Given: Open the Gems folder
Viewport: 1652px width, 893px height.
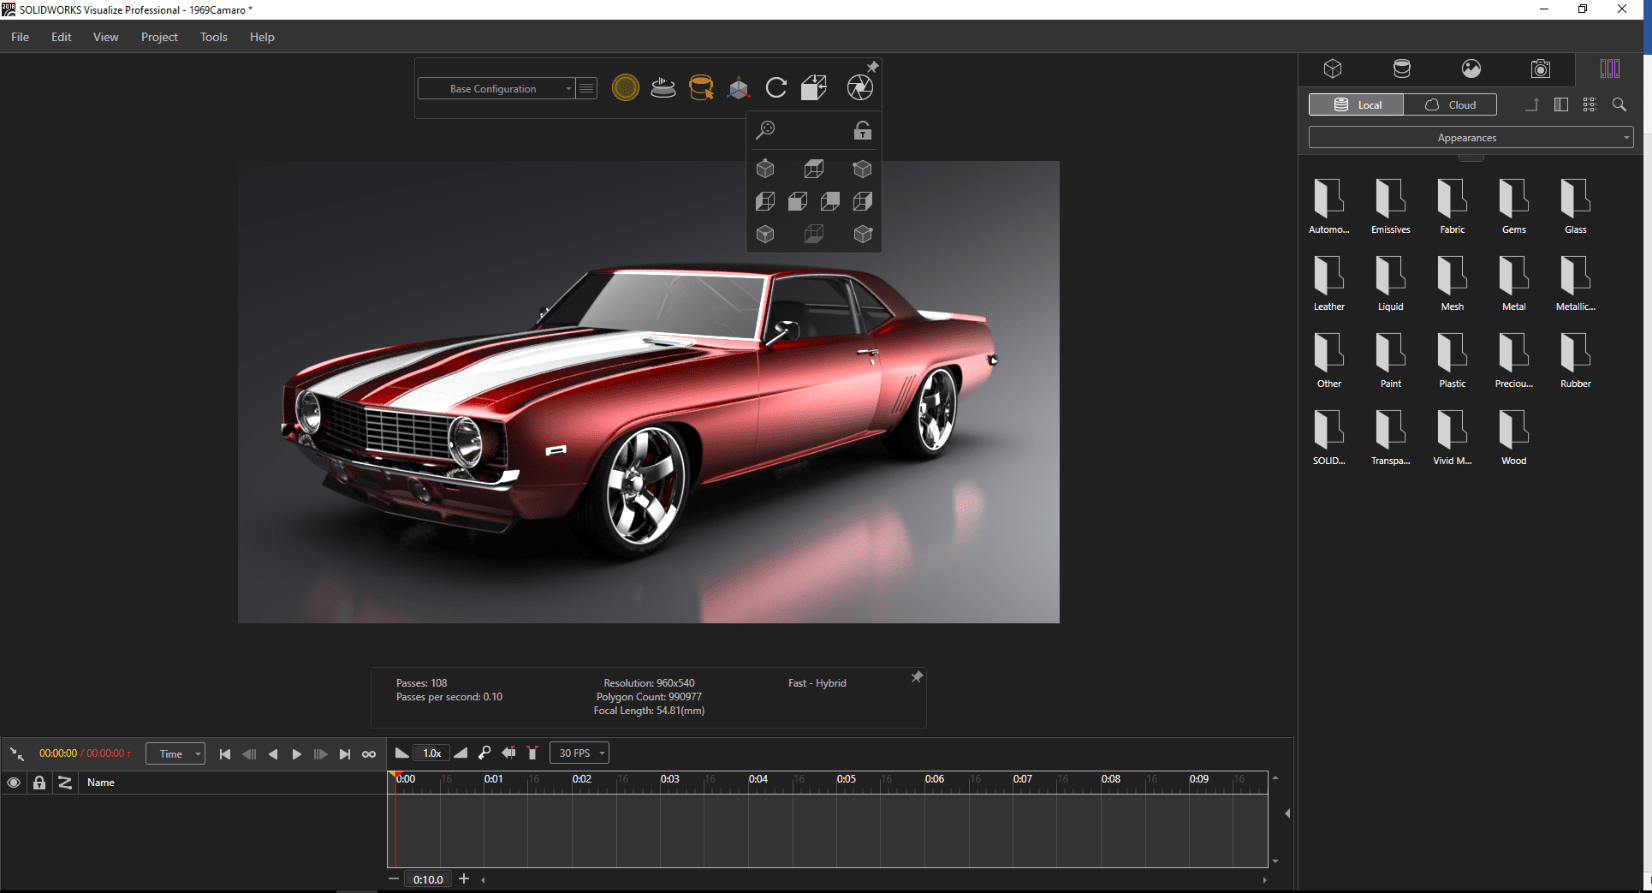Looking at the screenshot, I should [1514, 206].
